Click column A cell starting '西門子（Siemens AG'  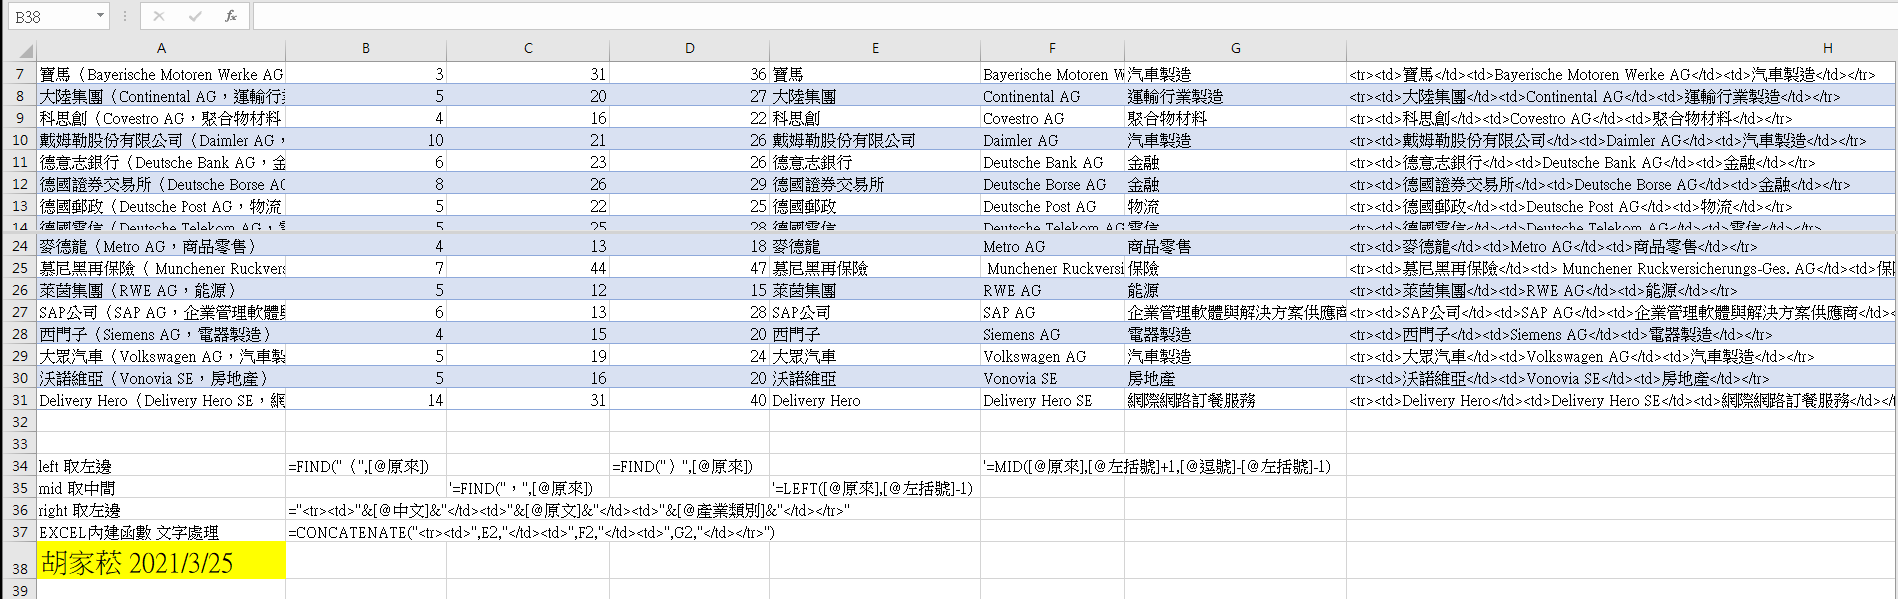pos(161,334)
